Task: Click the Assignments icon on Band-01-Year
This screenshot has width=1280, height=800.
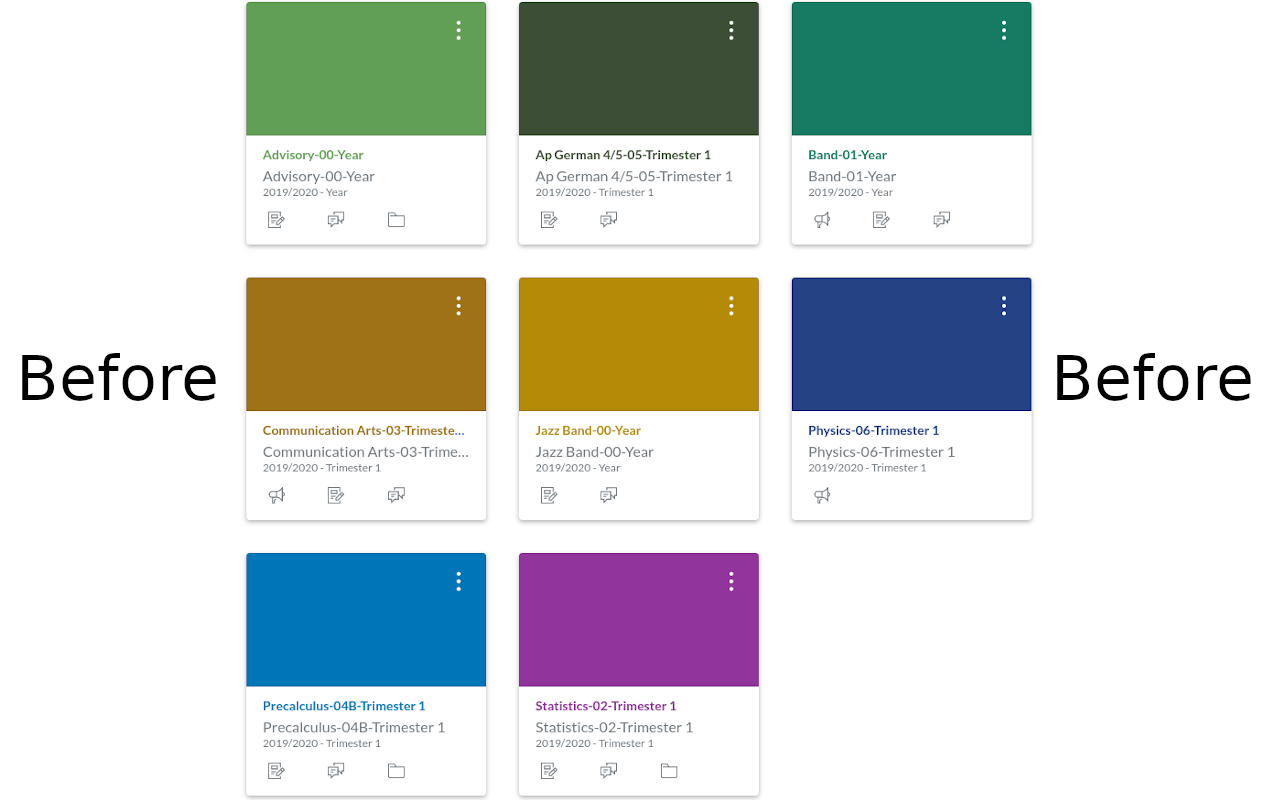Action: 881,219
